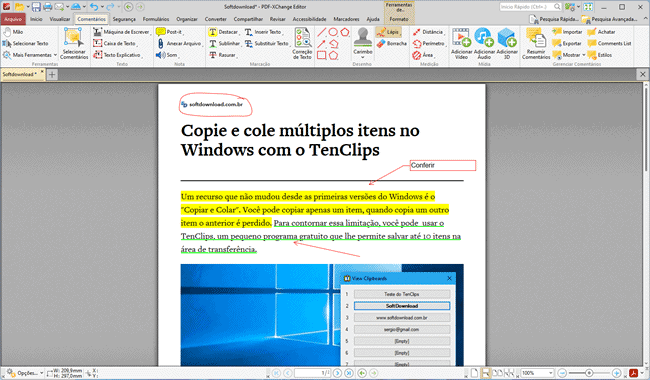Choose Máquina de Escrever tool

coord(121,32)
